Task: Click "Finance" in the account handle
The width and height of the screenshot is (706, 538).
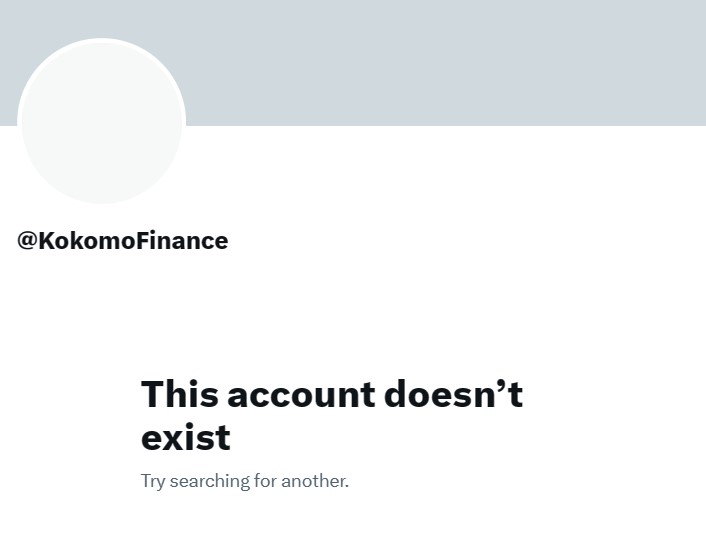Action: (189, 241)
